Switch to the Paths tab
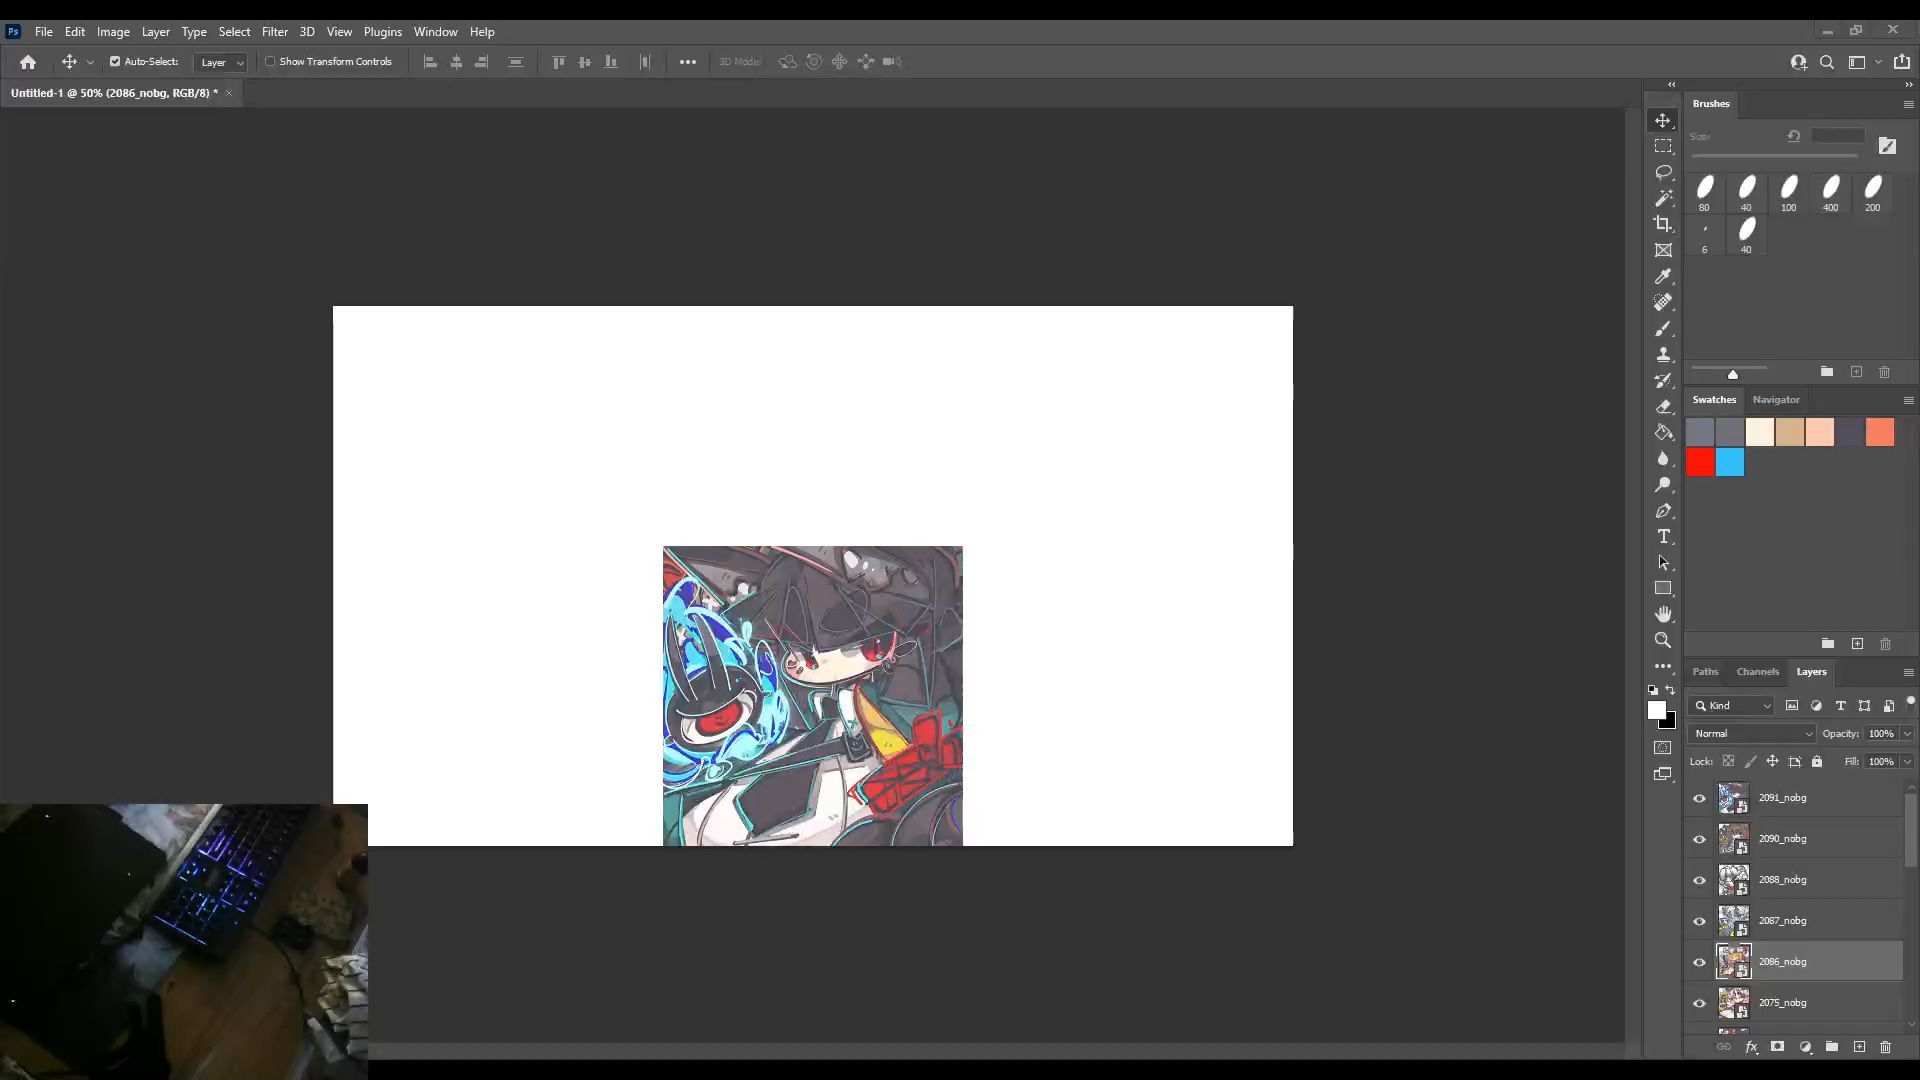The height and width of the screenshot is (1080, 1920). pyautogui.click(x=1705, y=672)
